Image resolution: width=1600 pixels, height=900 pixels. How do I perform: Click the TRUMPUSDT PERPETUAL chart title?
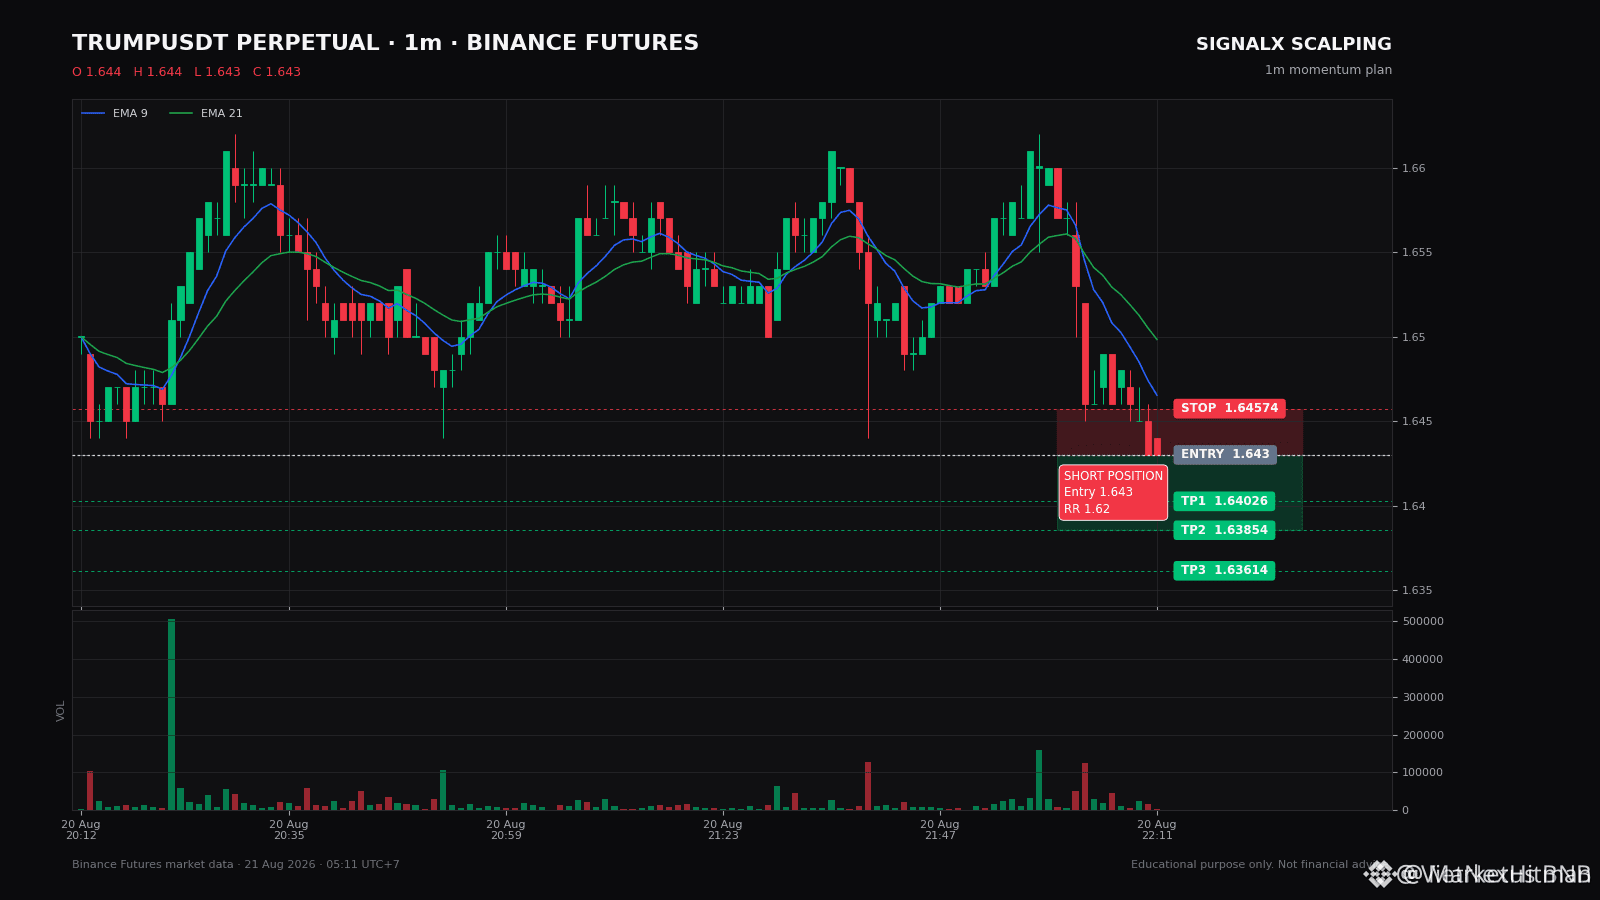pos(385,44)
